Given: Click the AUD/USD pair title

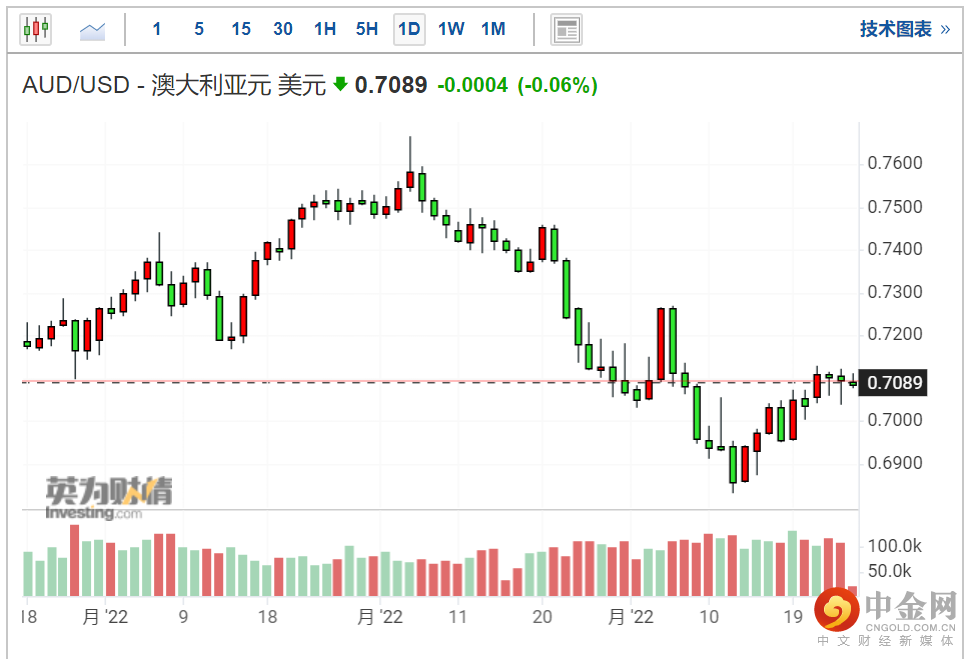Looking at the screenshot, I should point(76,85).
